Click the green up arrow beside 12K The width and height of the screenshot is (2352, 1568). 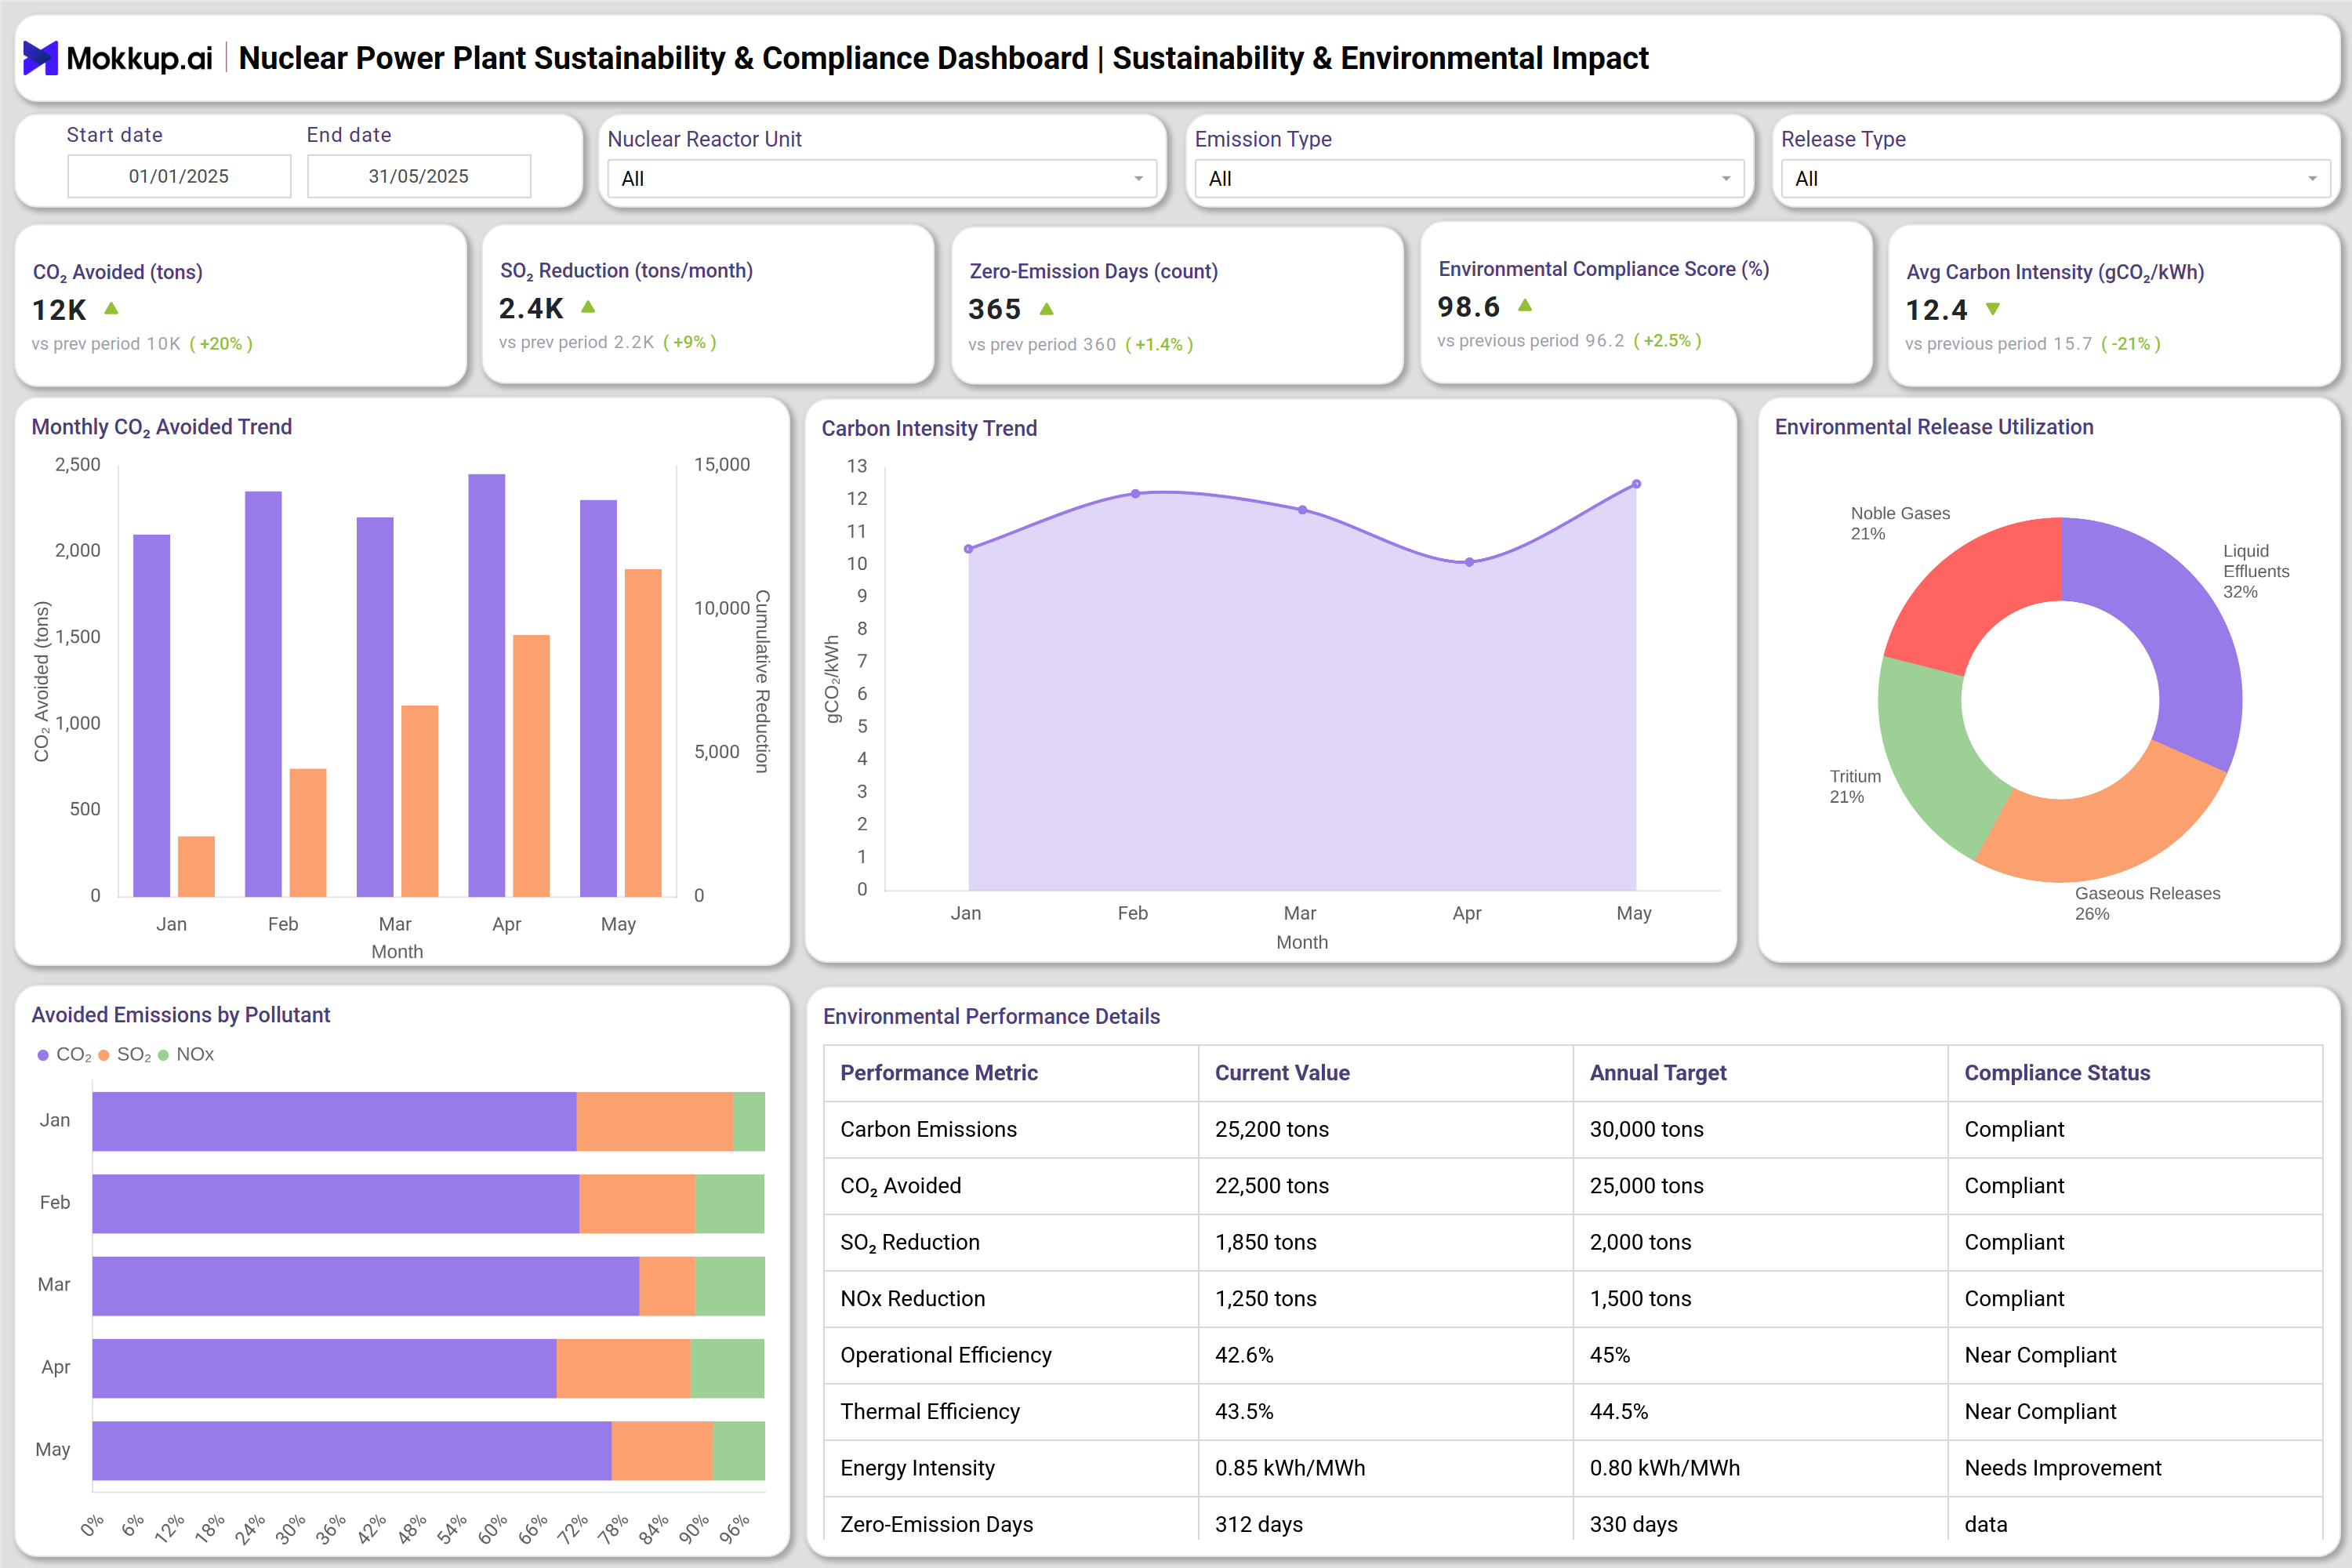click(x=111, y=309)
